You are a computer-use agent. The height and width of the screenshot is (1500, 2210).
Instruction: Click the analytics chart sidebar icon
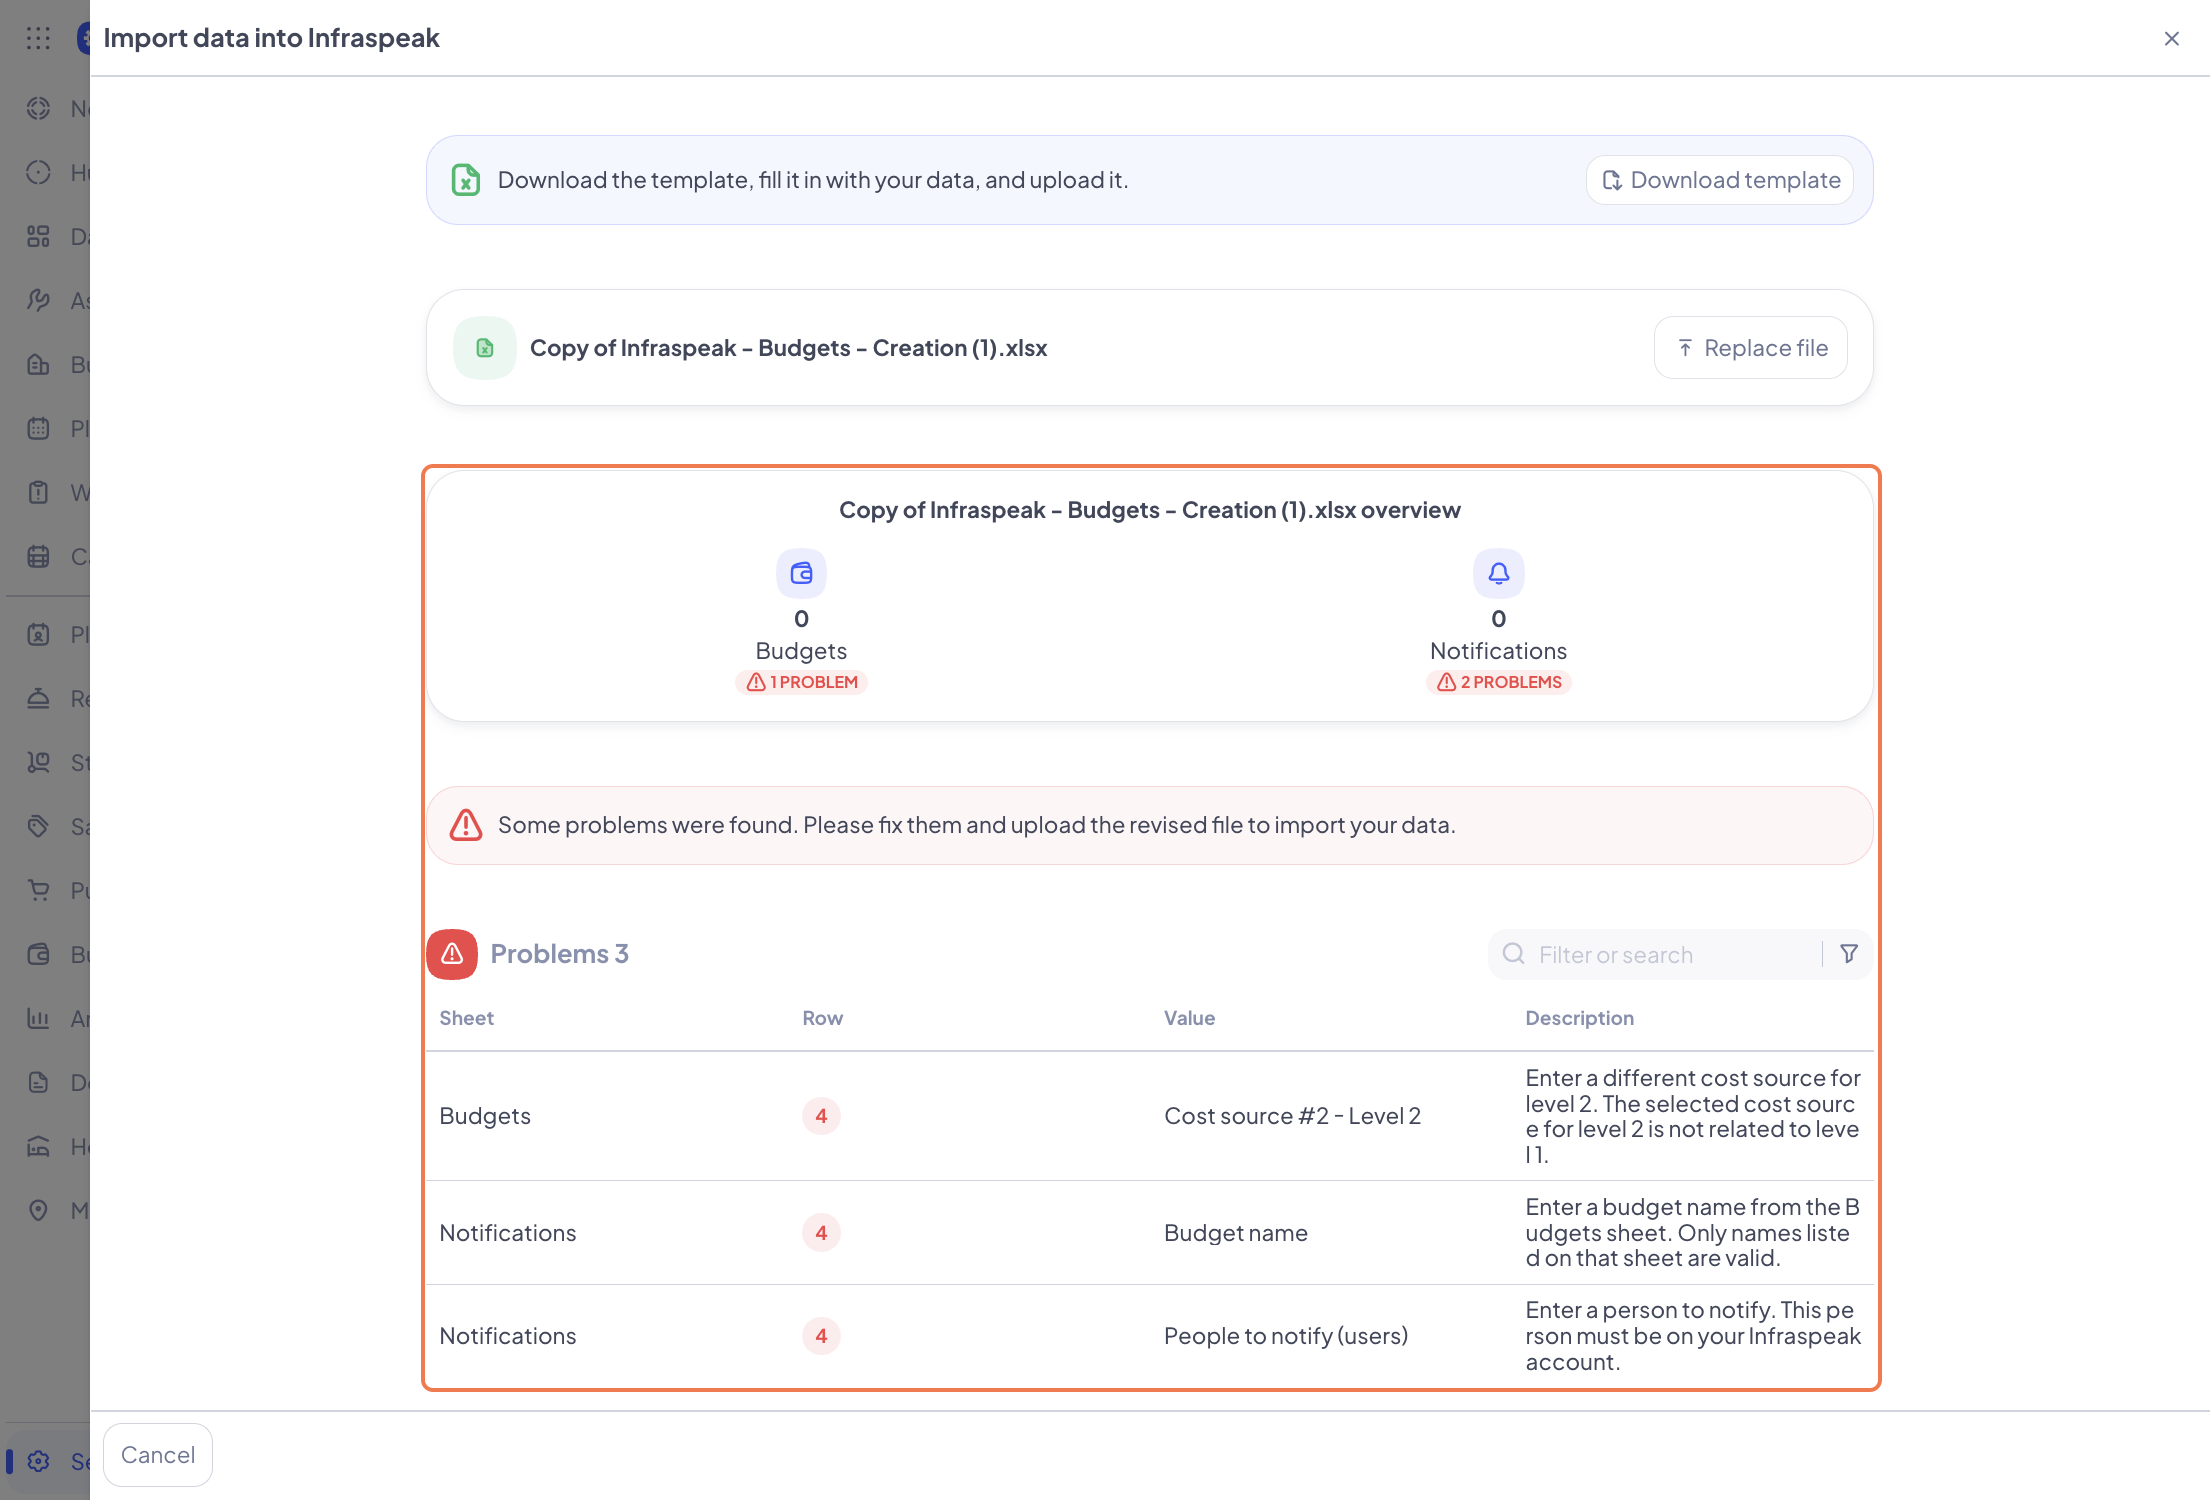[x=38, y=1018]
